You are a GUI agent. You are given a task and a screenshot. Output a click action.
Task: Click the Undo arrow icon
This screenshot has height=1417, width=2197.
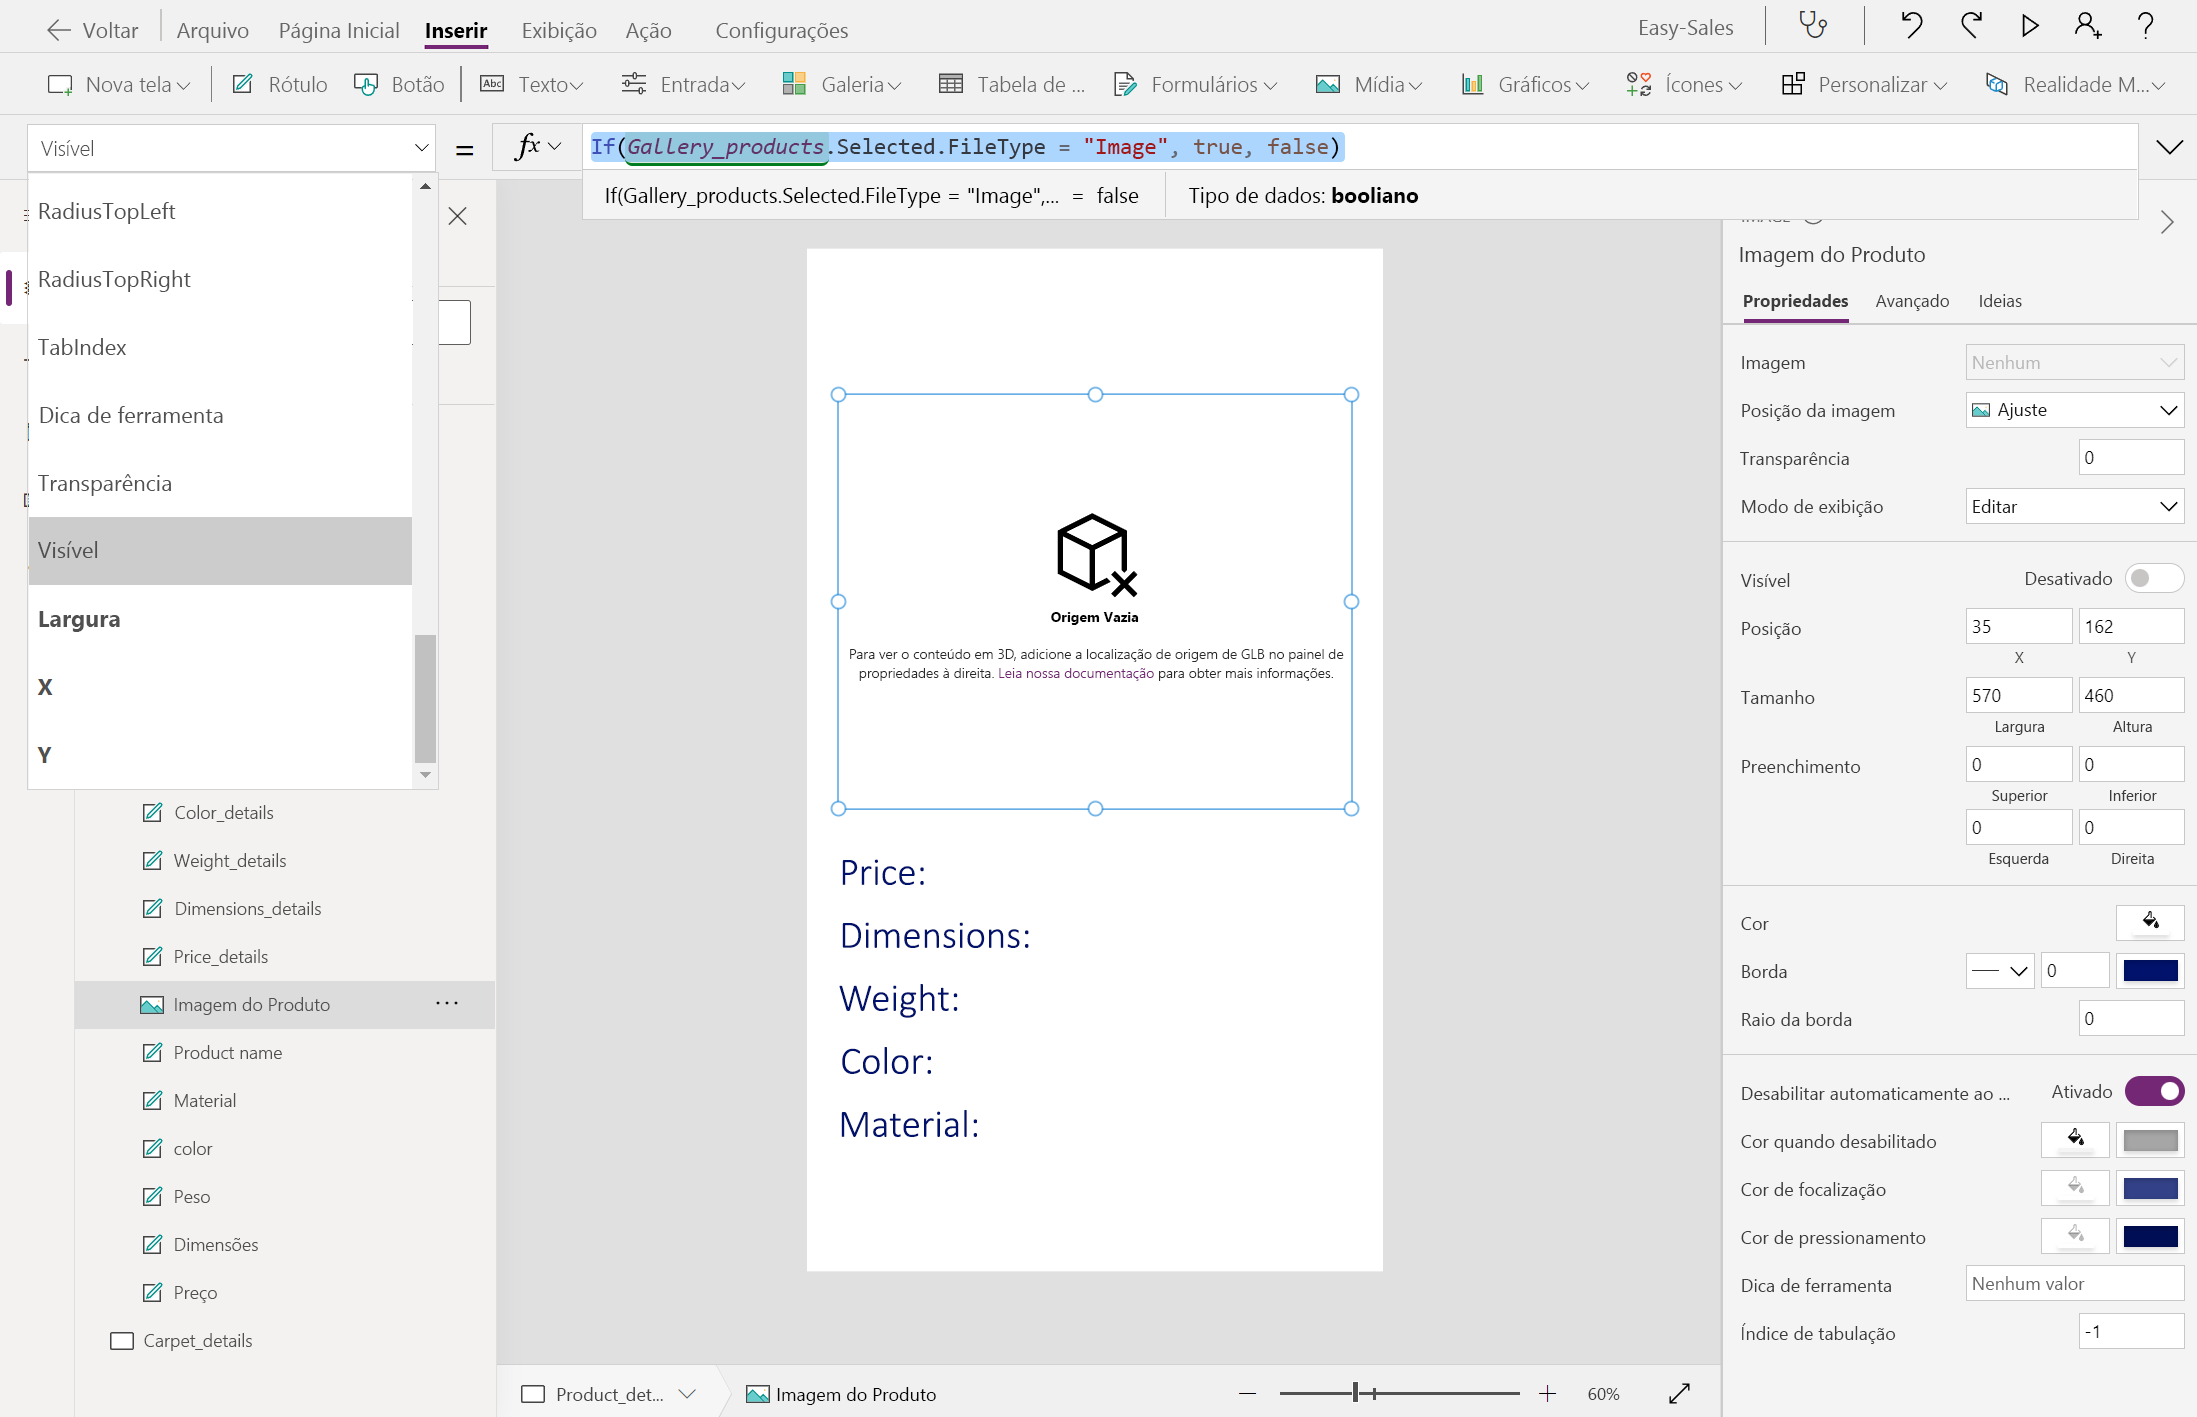pyautogui.click(x=1911, y=25)
